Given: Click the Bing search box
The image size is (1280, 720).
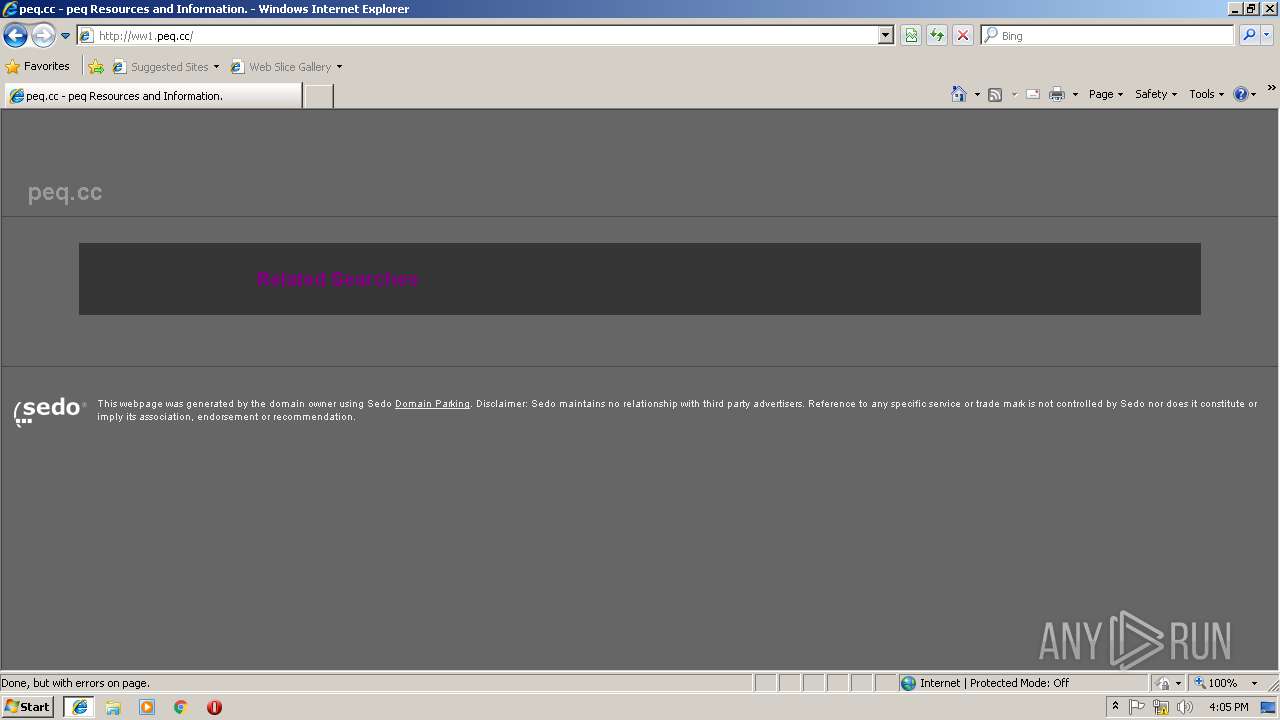Looking at the screenshot, I should coord(1108,35).
